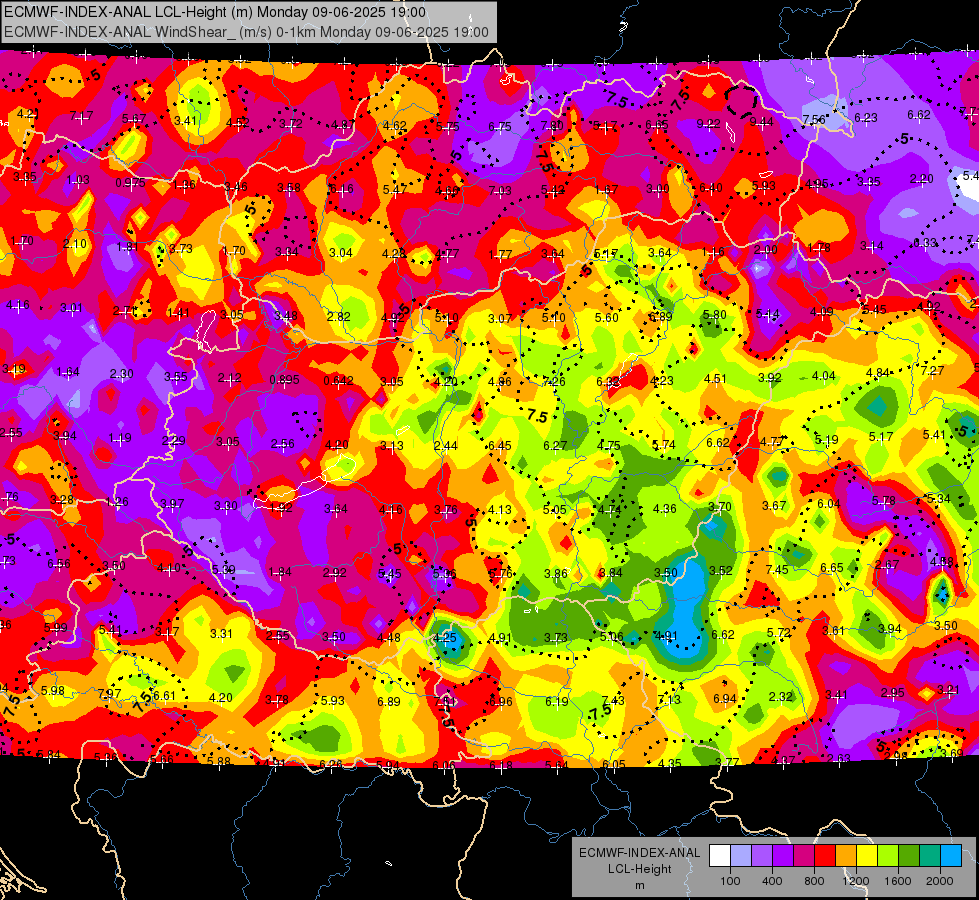Click the wind shear value 9.22
This screenshot has width=979, height=900.
[709, 124]
